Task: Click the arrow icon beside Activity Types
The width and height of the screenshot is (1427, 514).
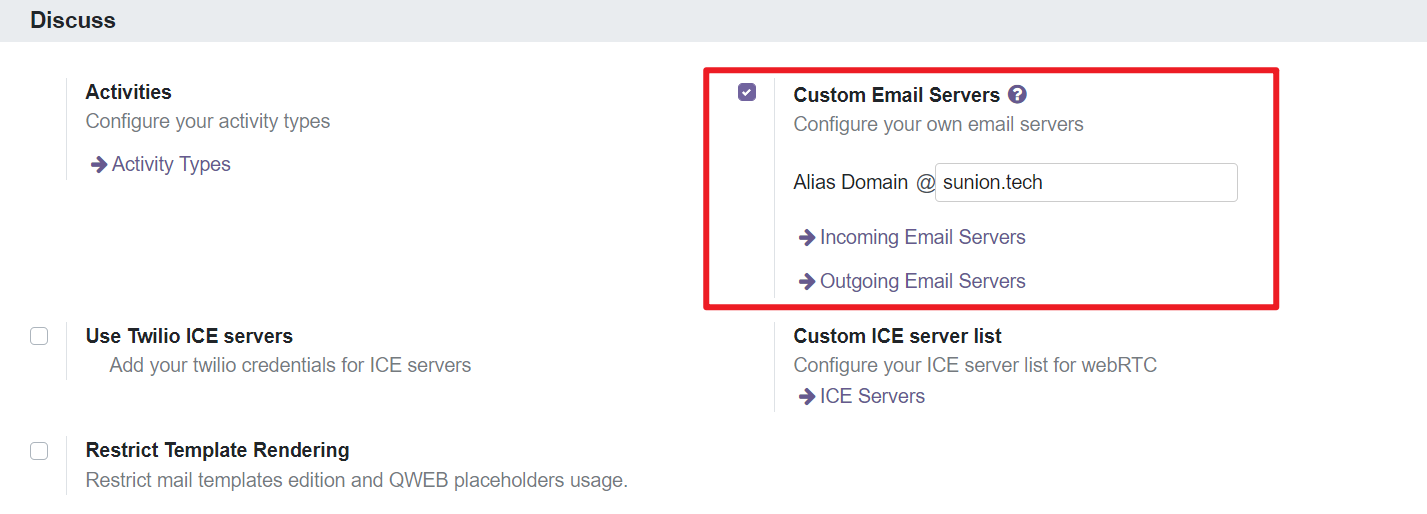Action: pyautogui.click(x=99, y=165)
